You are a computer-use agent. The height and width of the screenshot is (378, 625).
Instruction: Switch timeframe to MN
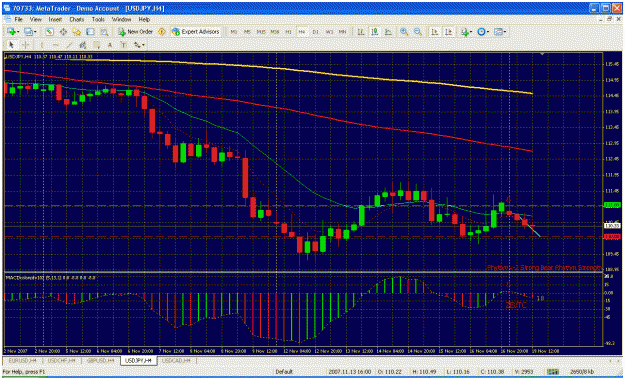342,32
